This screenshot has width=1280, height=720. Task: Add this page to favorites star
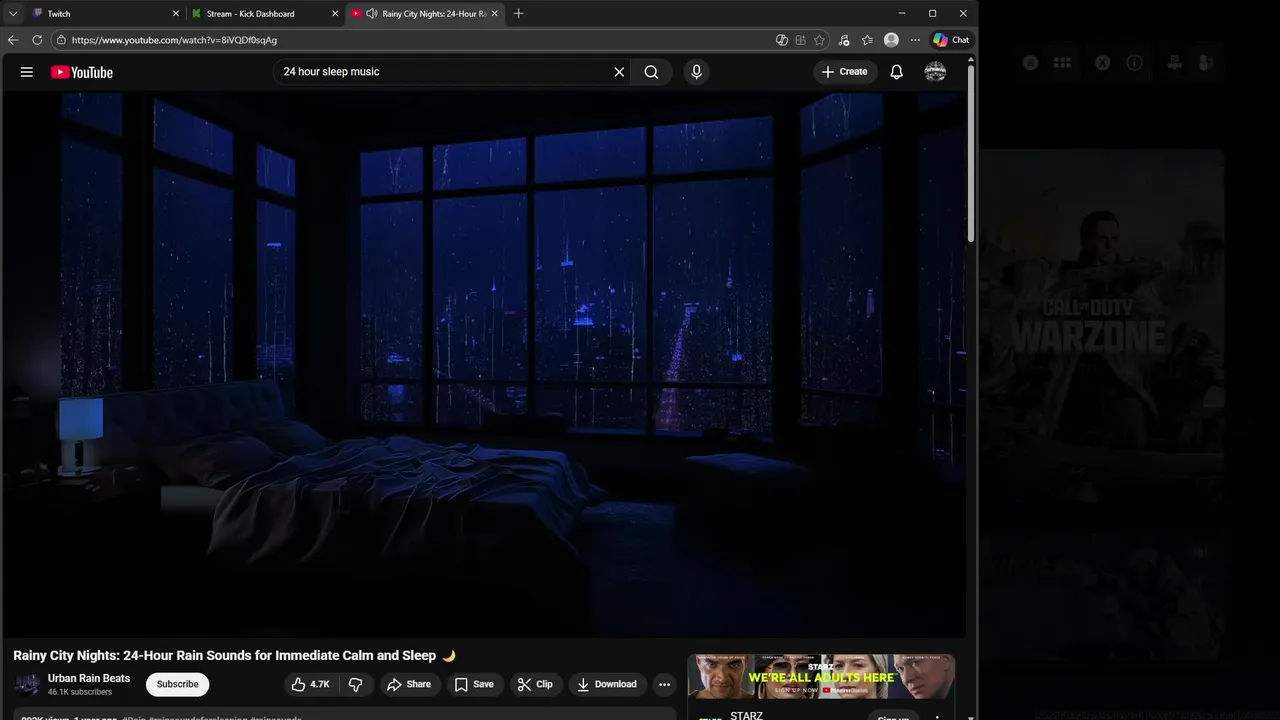coord(820,40)
